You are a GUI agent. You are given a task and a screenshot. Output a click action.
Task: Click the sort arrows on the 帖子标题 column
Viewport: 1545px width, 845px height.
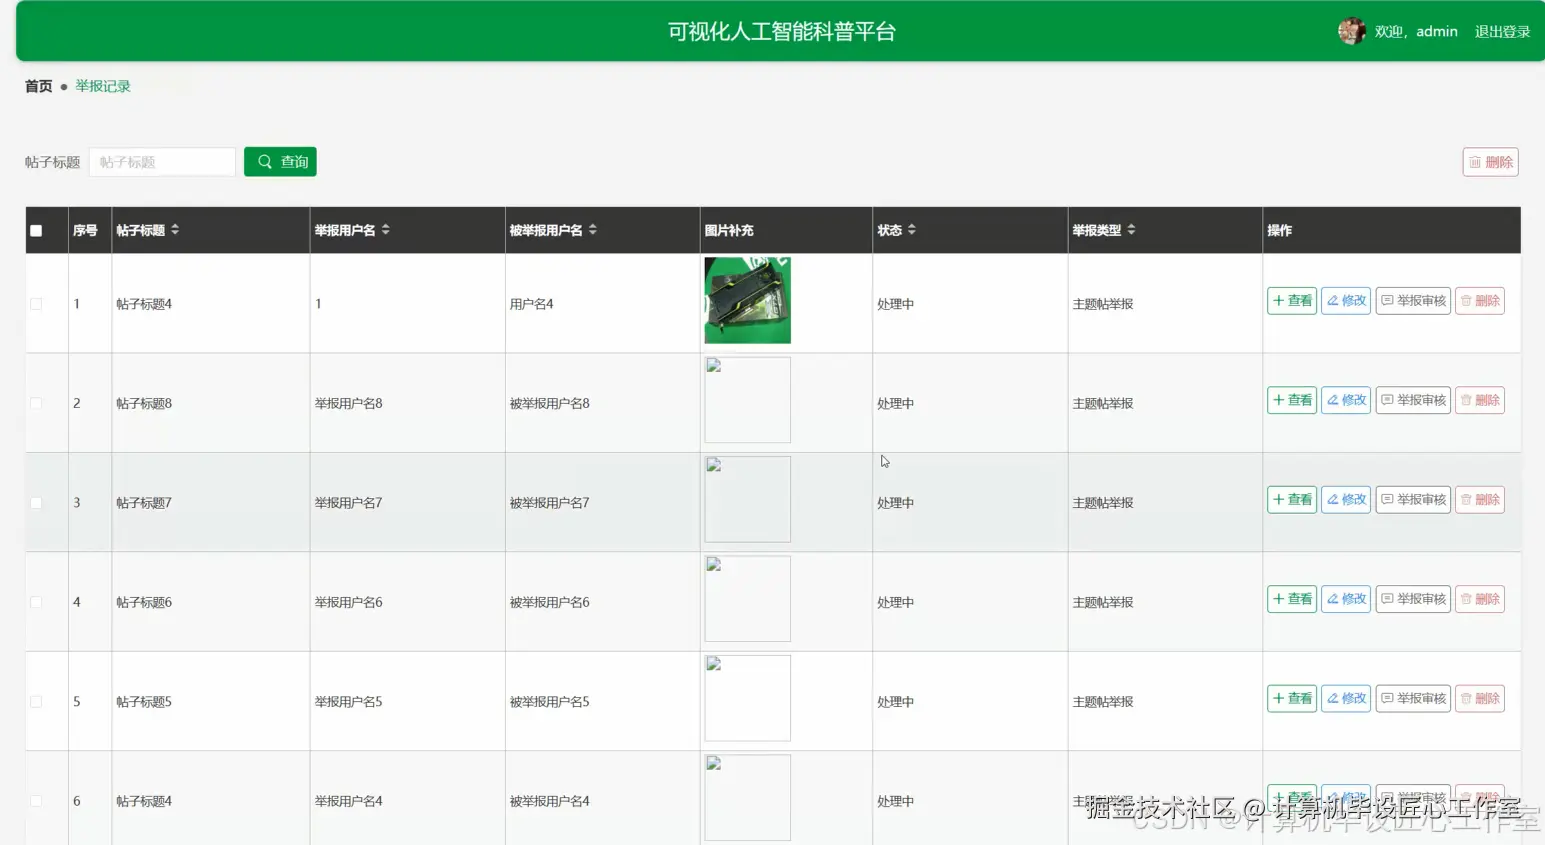coord(175,229)
